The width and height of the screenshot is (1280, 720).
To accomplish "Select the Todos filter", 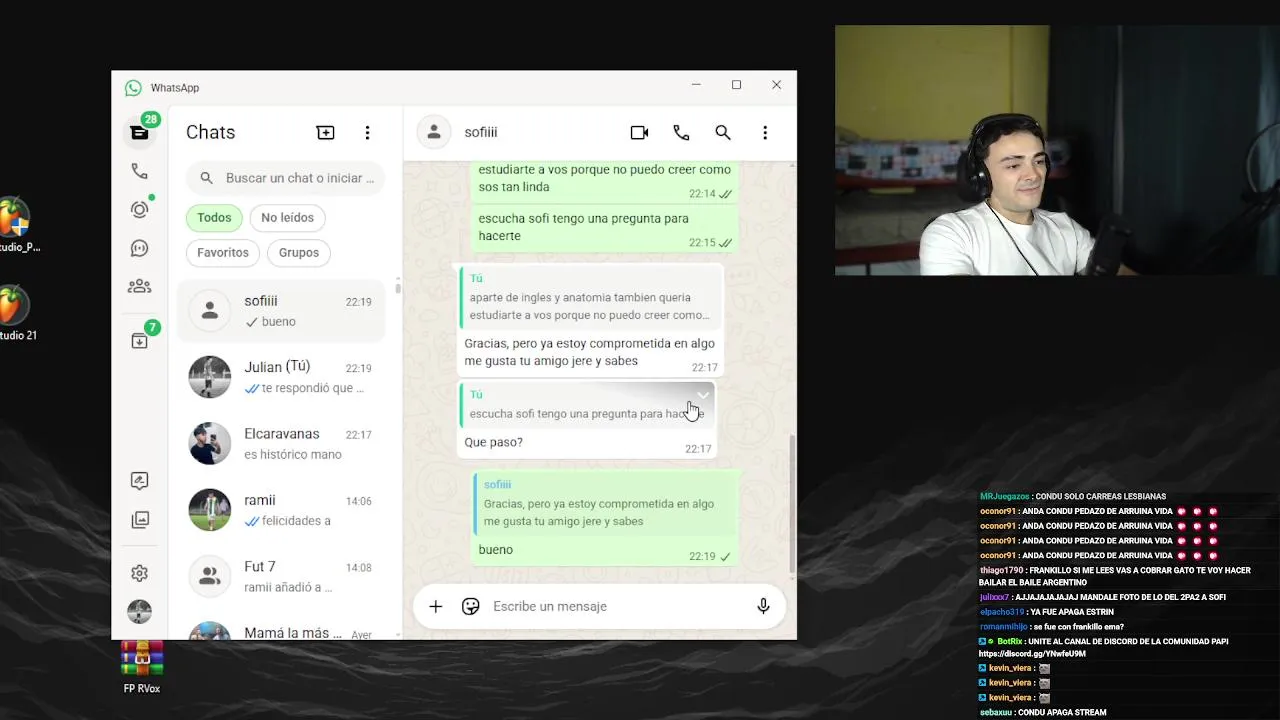I will pyautogui.click(x=214, y=217).
